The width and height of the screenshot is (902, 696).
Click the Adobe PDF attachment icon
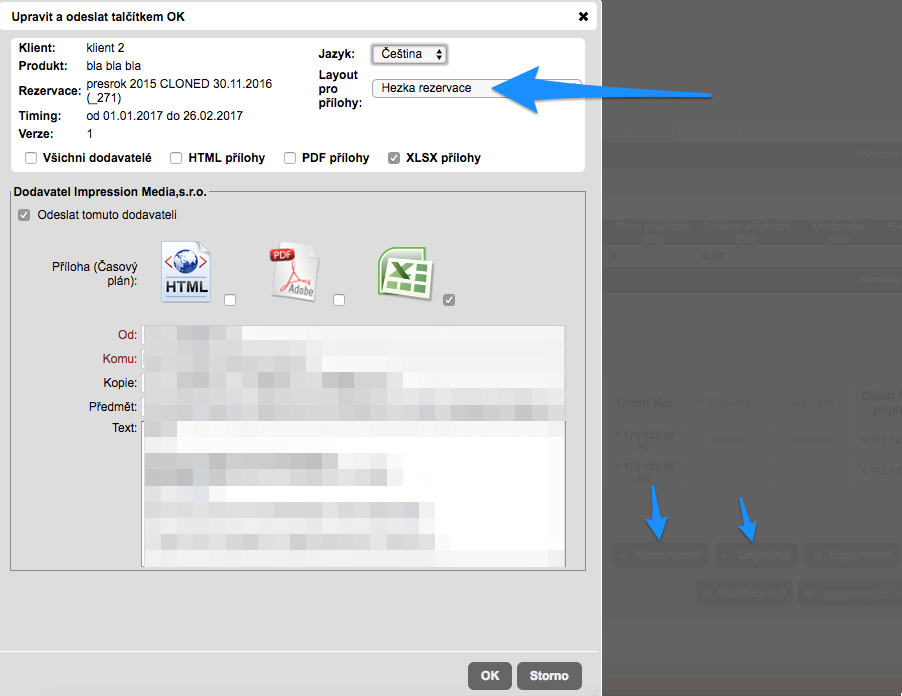click(294, 273)
